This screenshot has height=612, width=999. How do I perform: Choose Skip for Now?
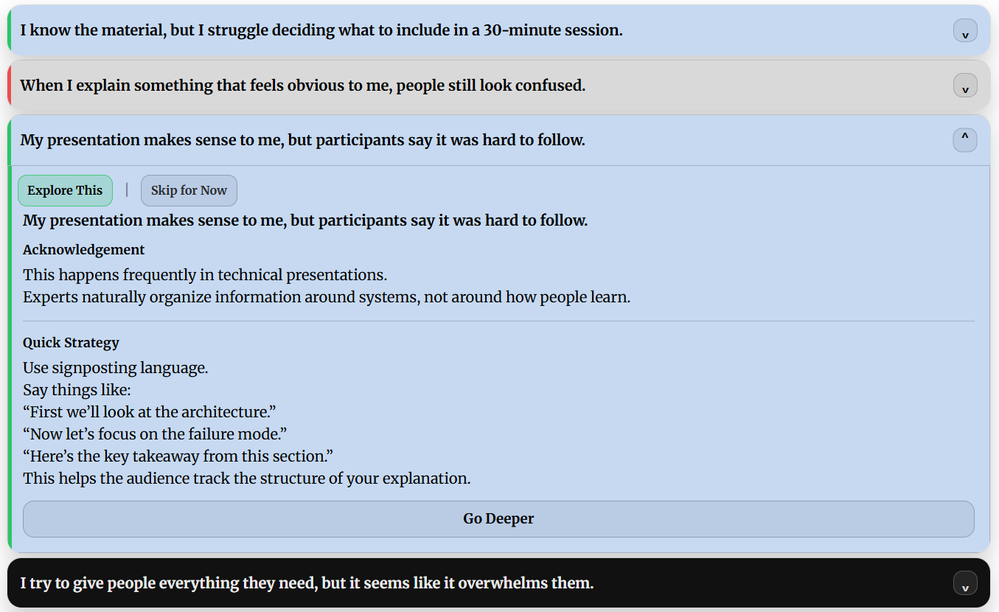coord(189,191)
